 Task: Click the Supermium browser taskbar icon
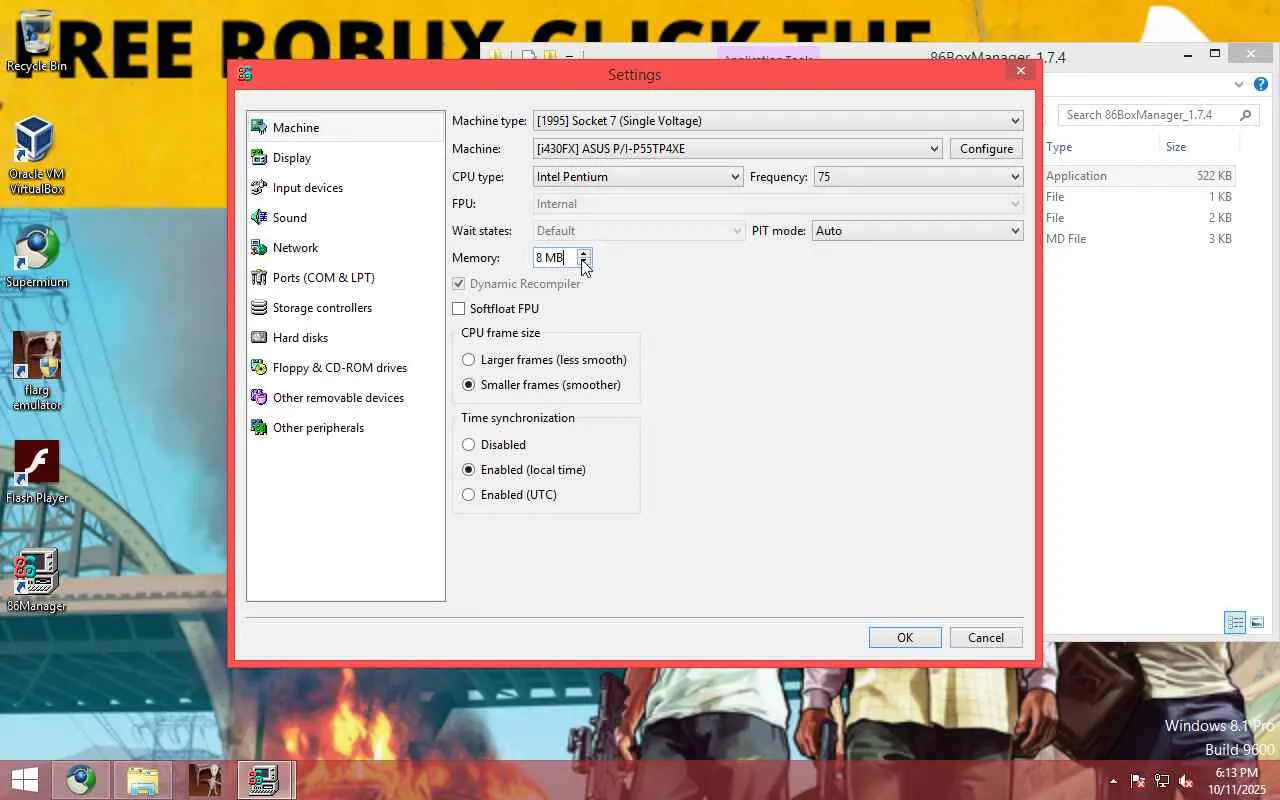(81, 780)
